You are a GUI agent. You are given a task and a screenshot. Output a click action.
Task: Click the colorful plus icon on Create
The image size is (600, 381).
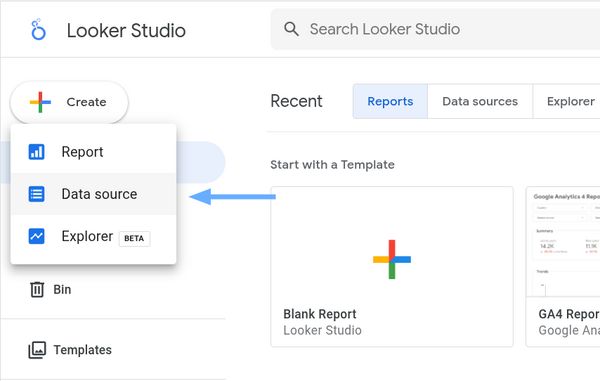pos(40,102)
